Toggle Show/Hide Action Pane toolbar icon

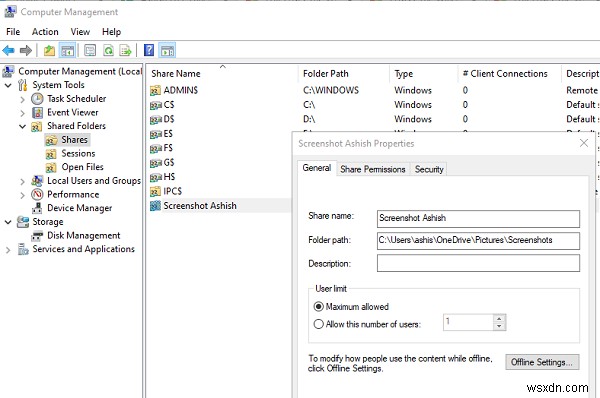click(x=168, y=50)
